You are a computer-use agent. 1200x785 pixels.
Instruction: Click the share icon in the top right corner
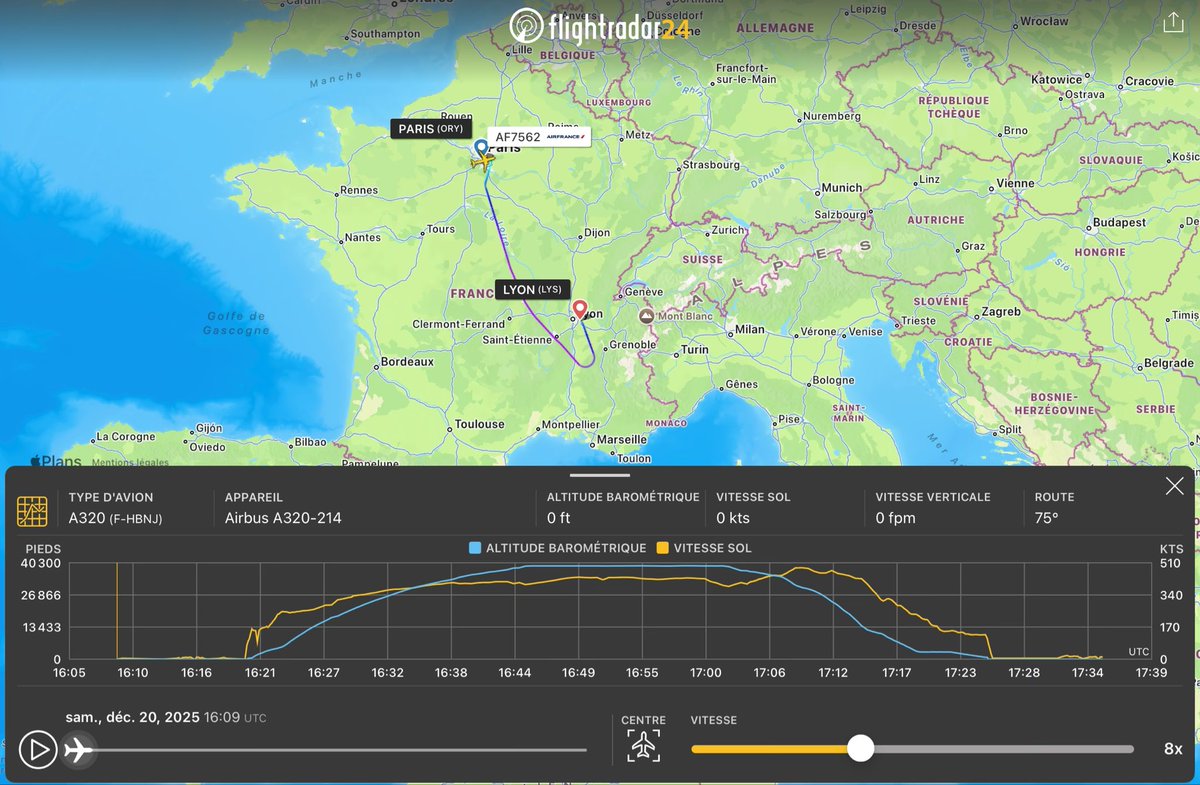click(x=1172, y=19)
